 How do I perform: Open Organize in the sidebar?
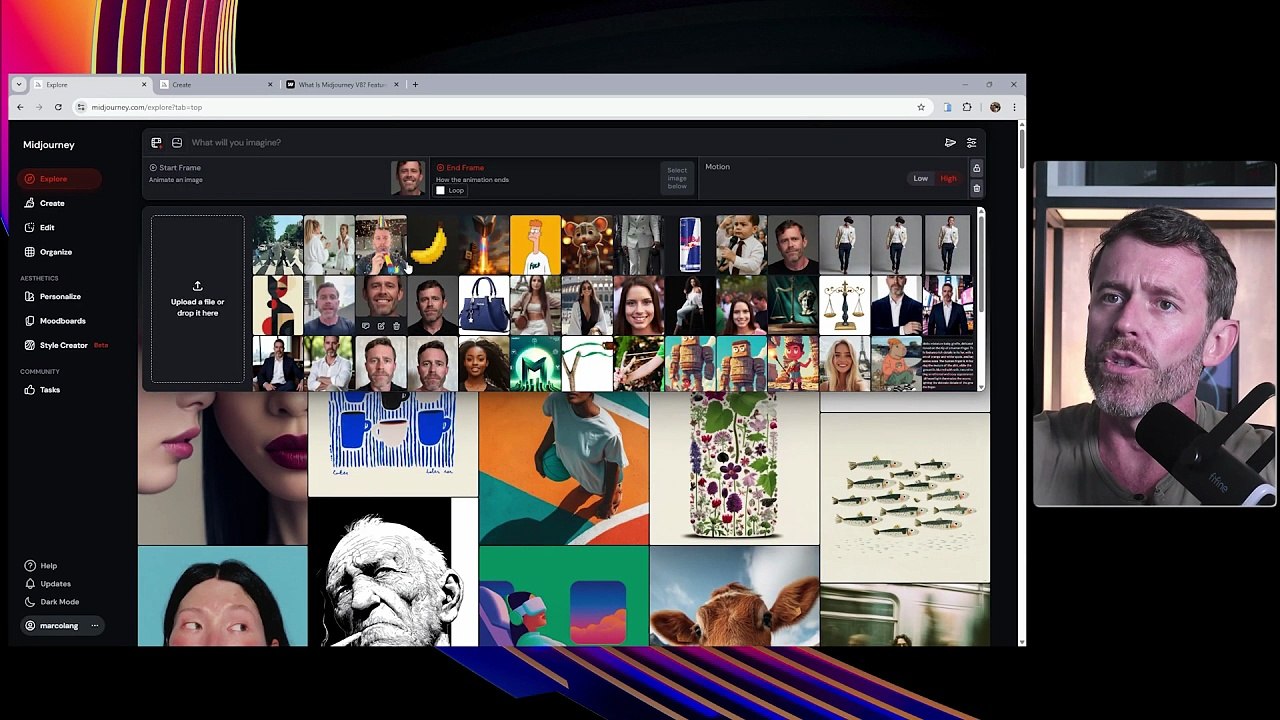[x=48, y=252]
